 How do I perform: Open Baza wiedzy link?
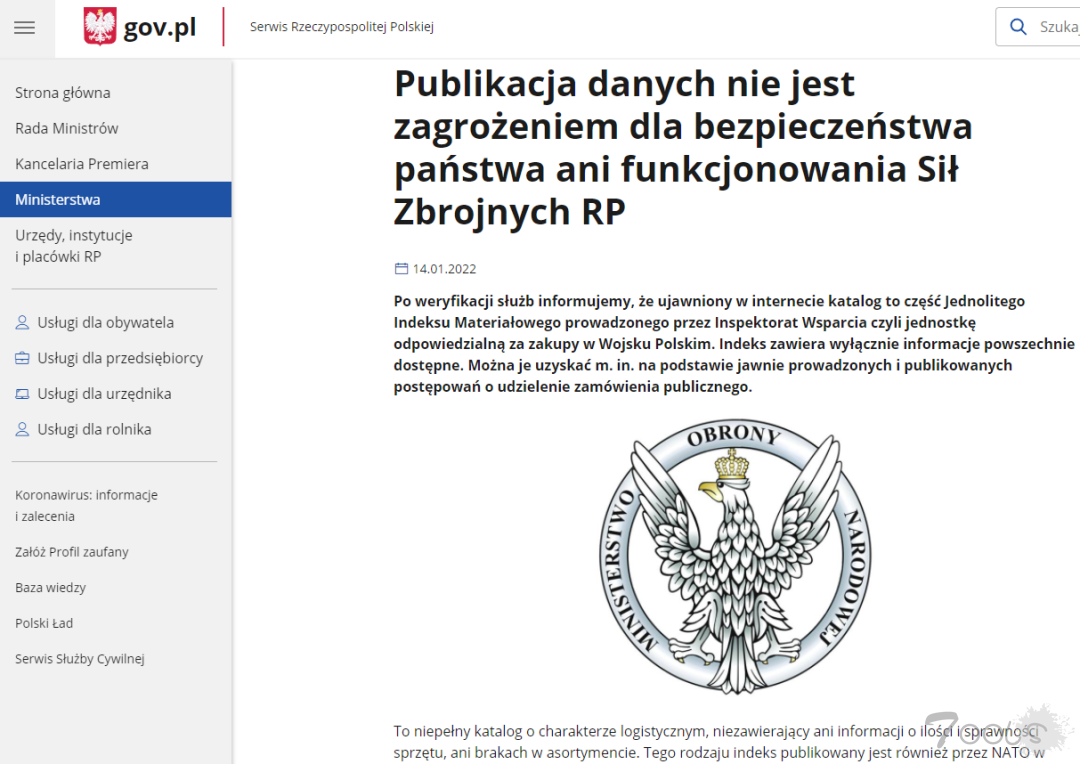click(x=51, y=588)
